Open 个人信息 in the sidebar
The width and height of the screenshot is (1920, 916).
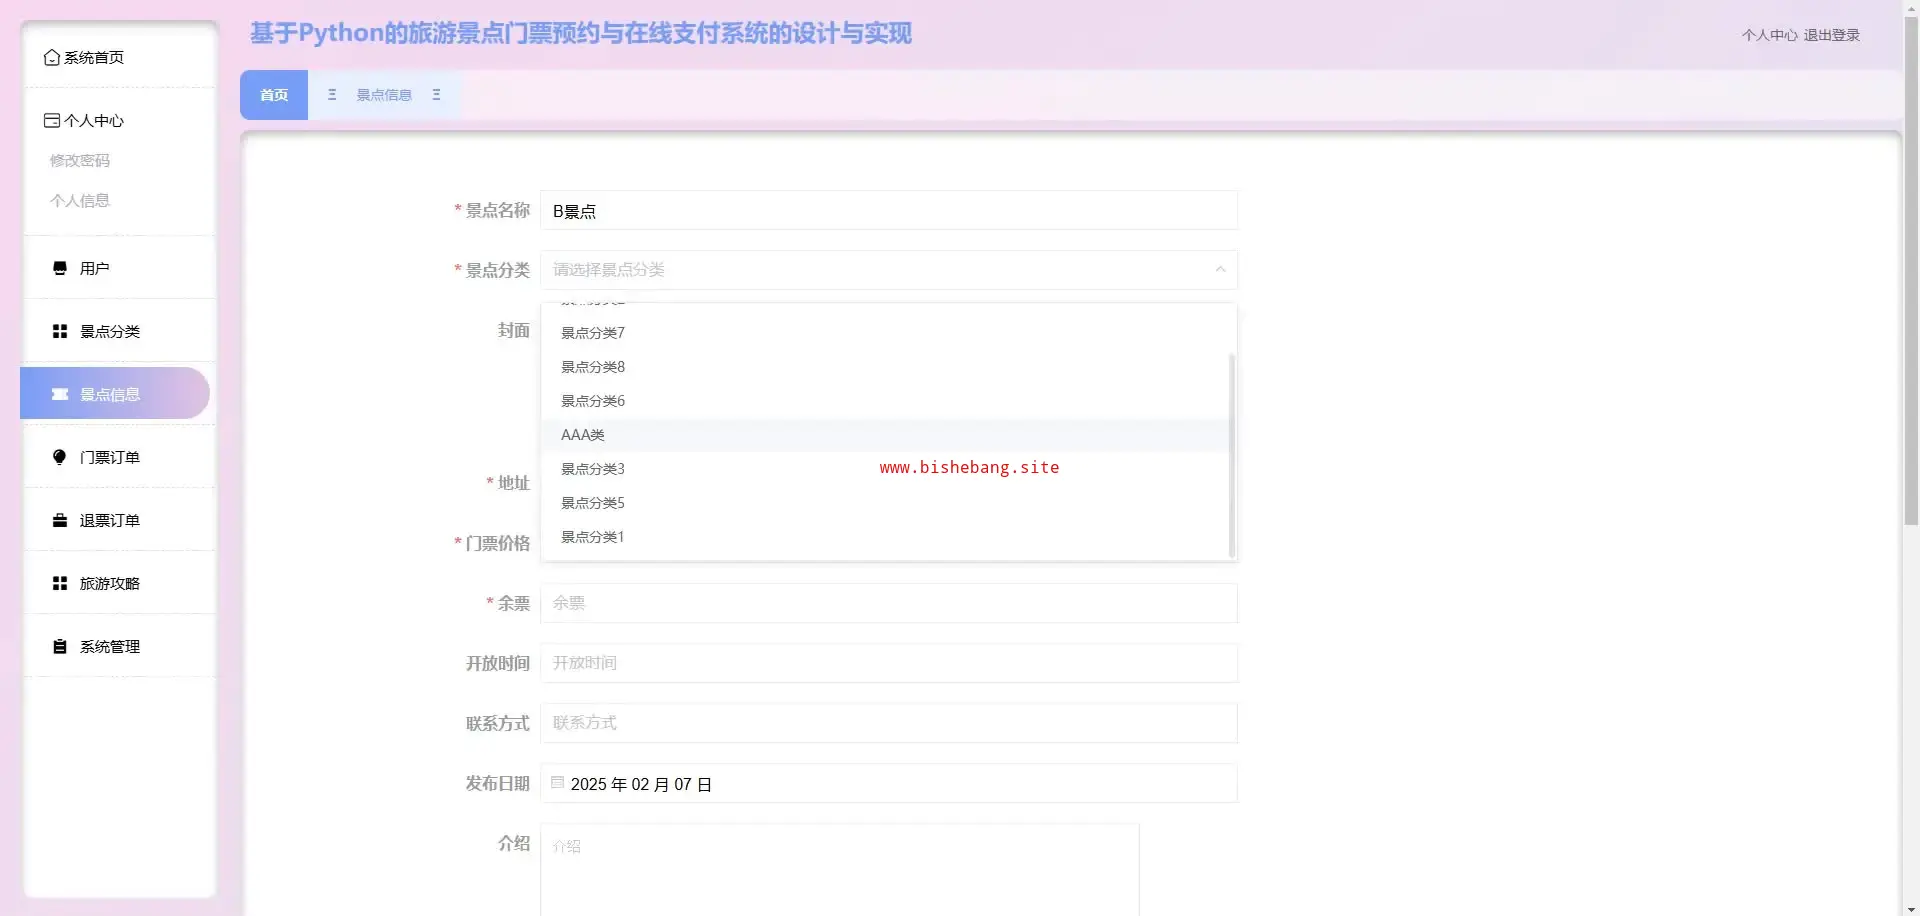(80, 200)
